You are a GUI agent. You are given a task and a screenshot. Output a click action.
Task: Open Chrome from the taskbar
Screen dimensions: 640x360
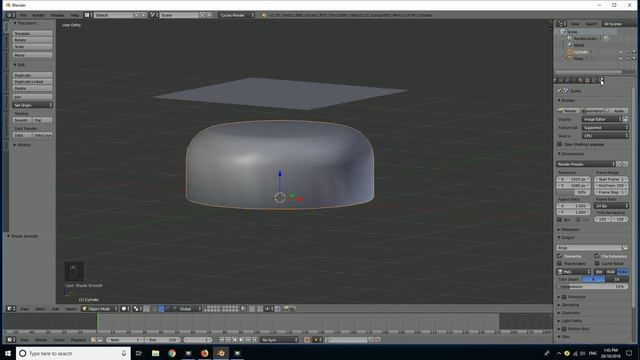click(172, 353)
